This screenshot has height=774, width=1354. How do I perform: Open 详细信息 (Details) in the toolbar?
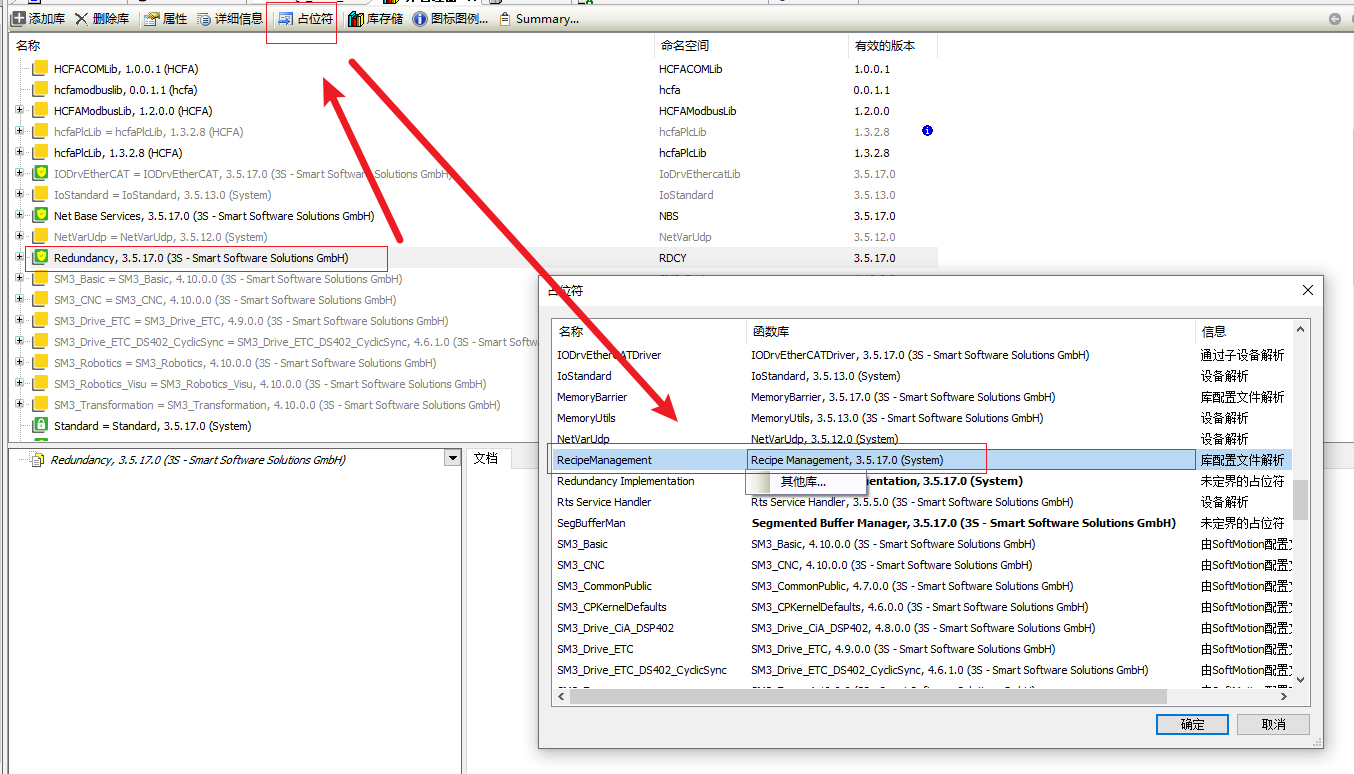tap(204, 19)
